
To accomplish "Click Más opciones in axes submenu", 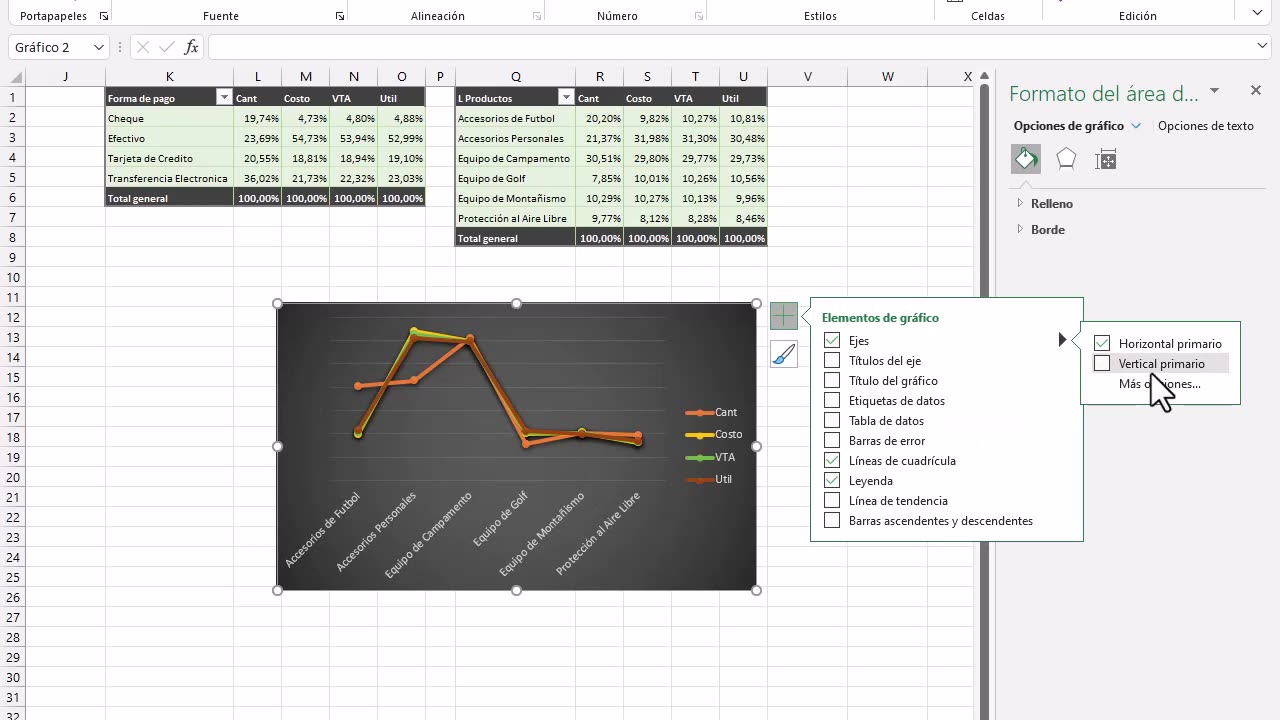I will 1159,384.
